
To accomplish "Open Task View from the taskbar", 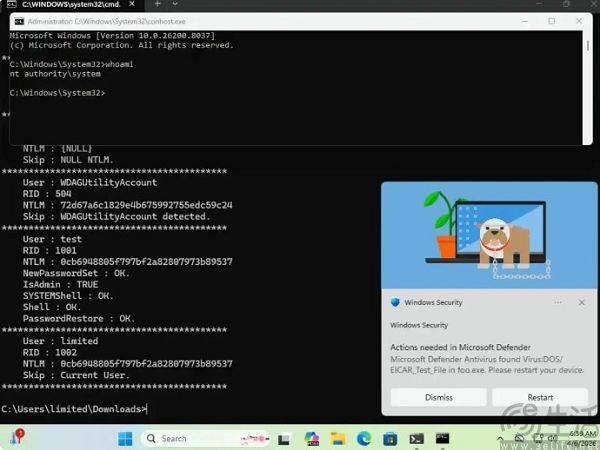I will pos(284,439).
